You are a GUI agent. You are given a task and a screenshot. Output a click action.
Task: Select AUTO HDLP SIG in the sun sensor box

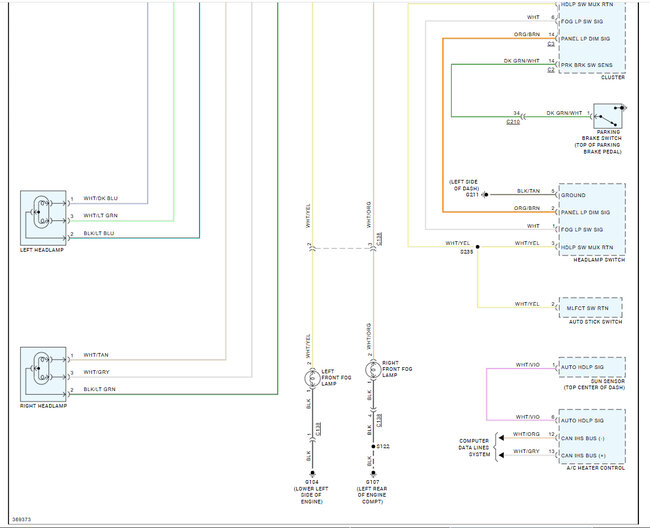[582, 367]
